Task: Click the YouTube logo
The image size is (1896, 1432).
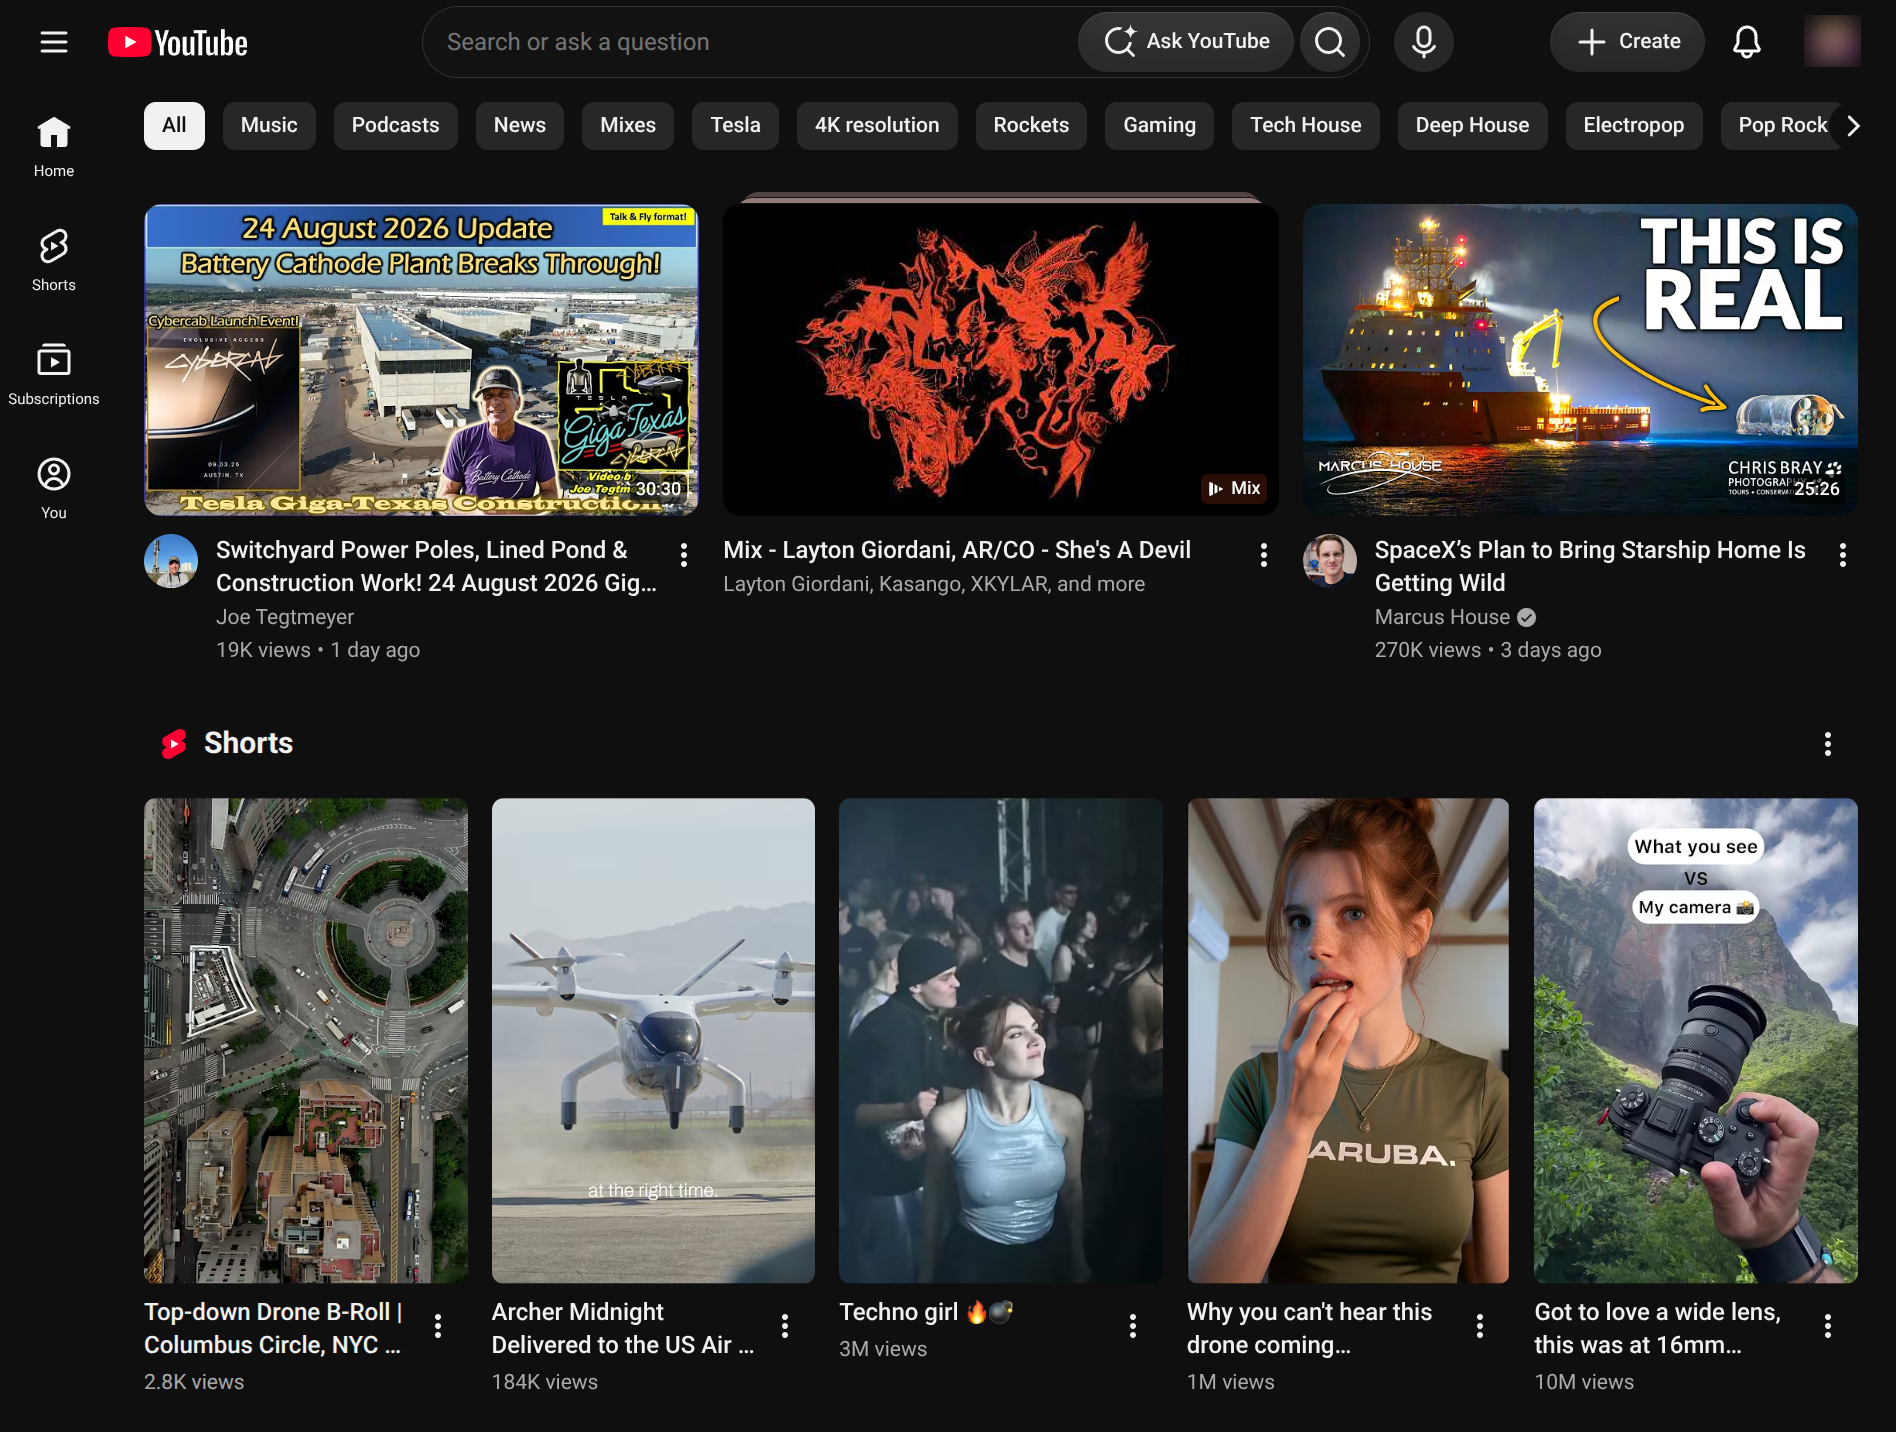Action: (x=178, y=42)
